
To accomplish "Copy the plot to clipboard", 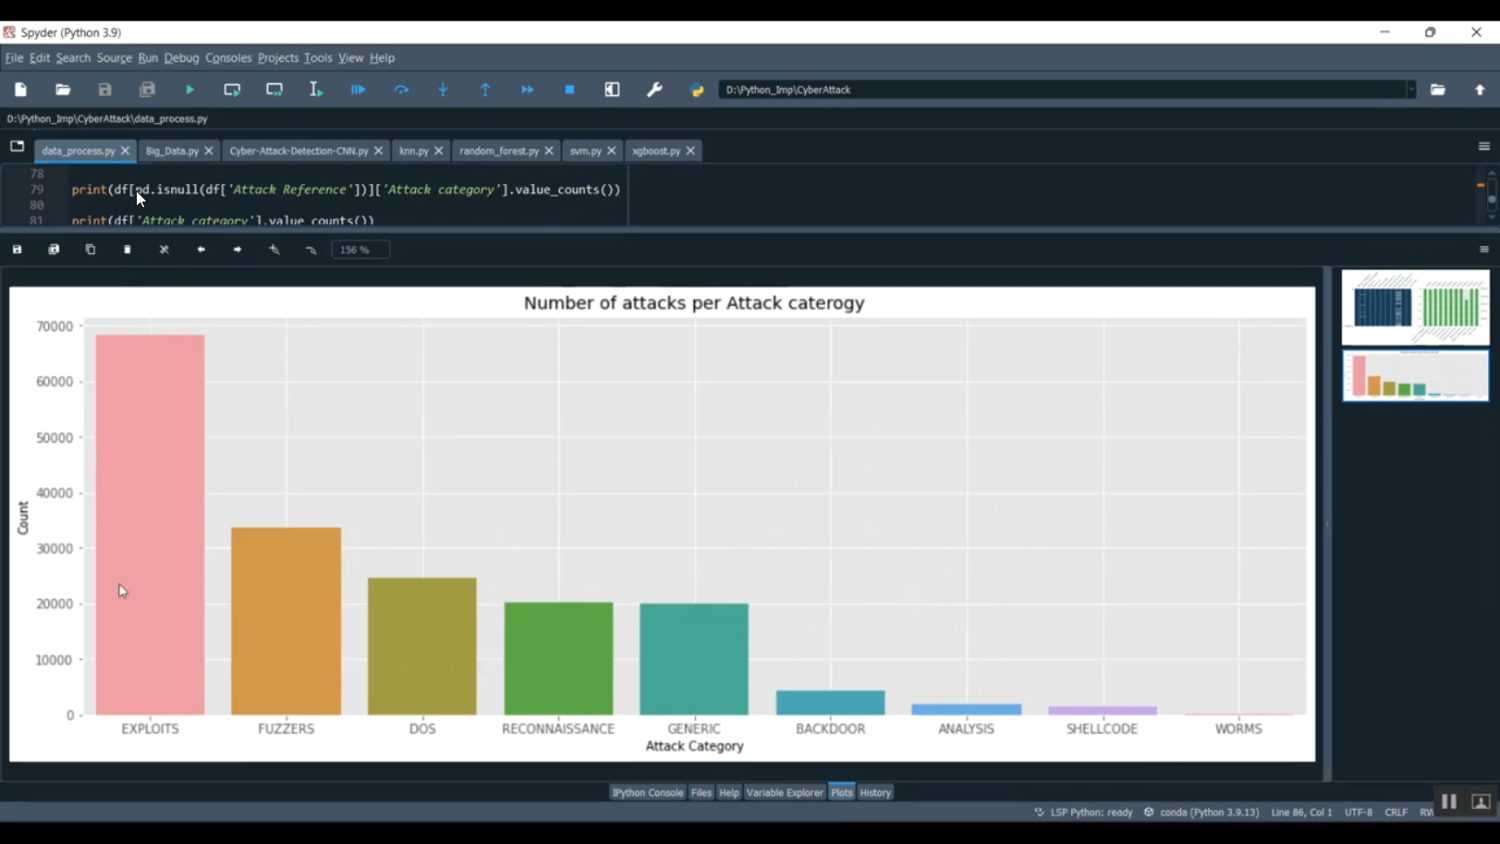I will (90, 250).
